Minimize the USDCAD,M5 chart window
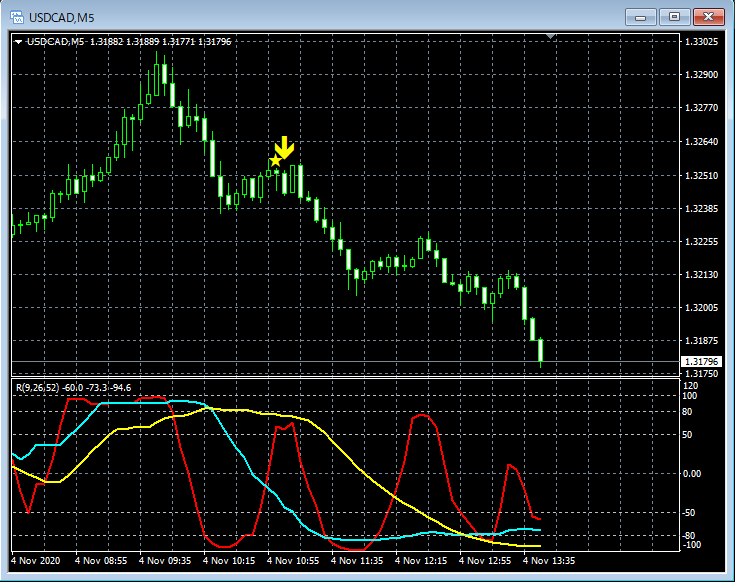735x582 pixels. 640,17
